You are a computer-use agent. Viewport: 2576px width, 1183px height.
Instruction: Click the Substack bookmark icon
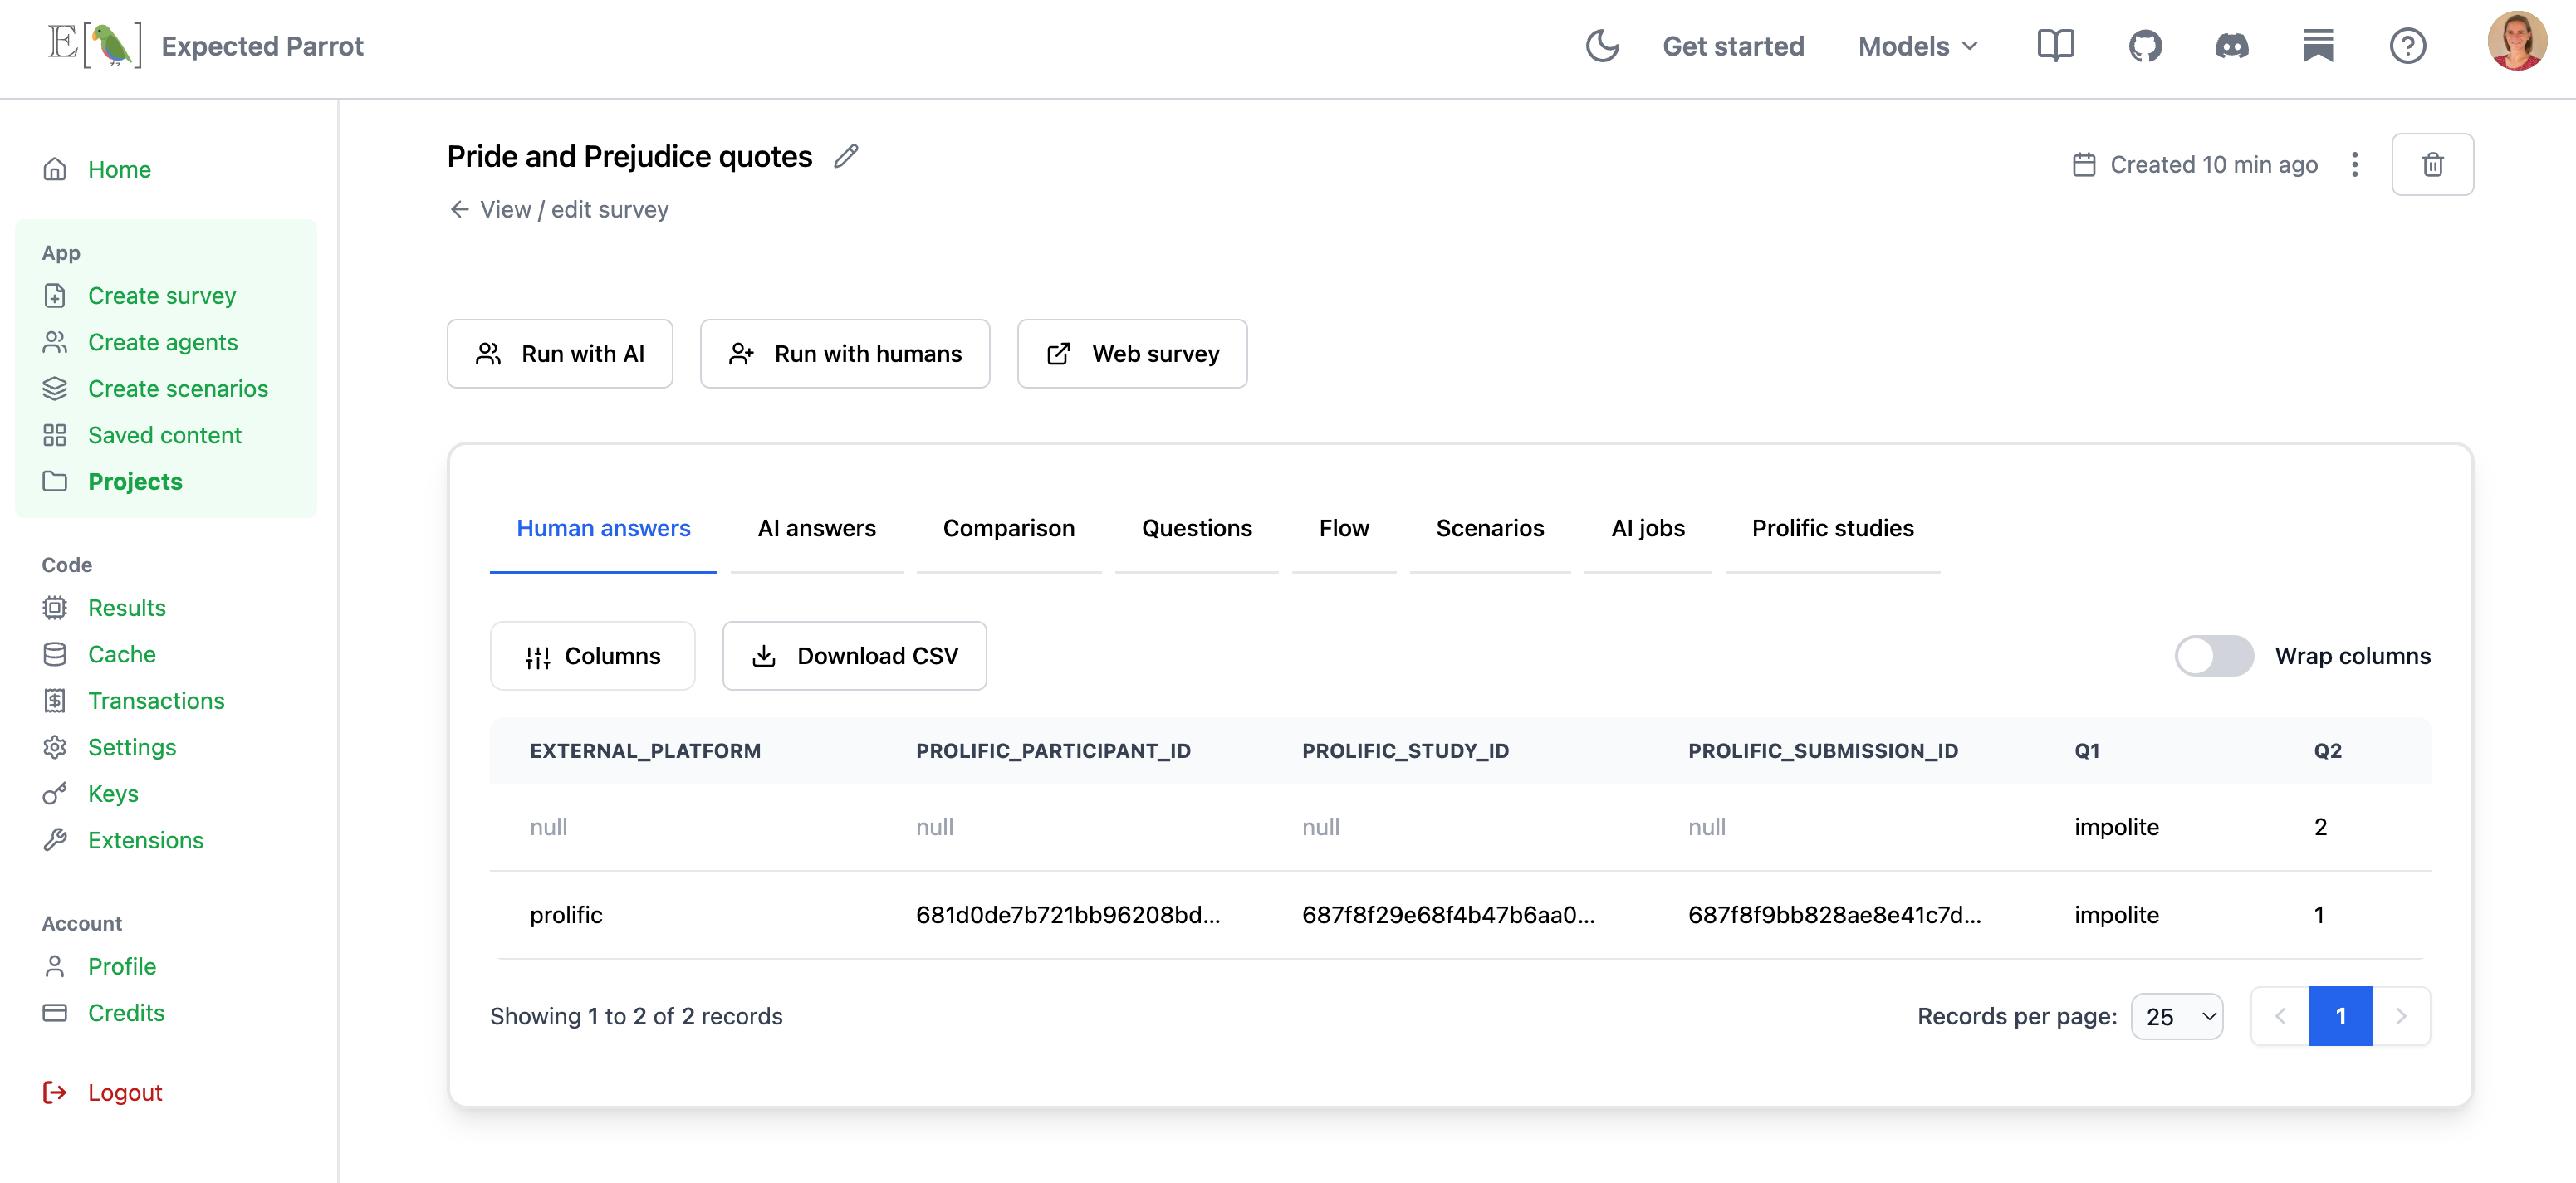coord(2318,46)
